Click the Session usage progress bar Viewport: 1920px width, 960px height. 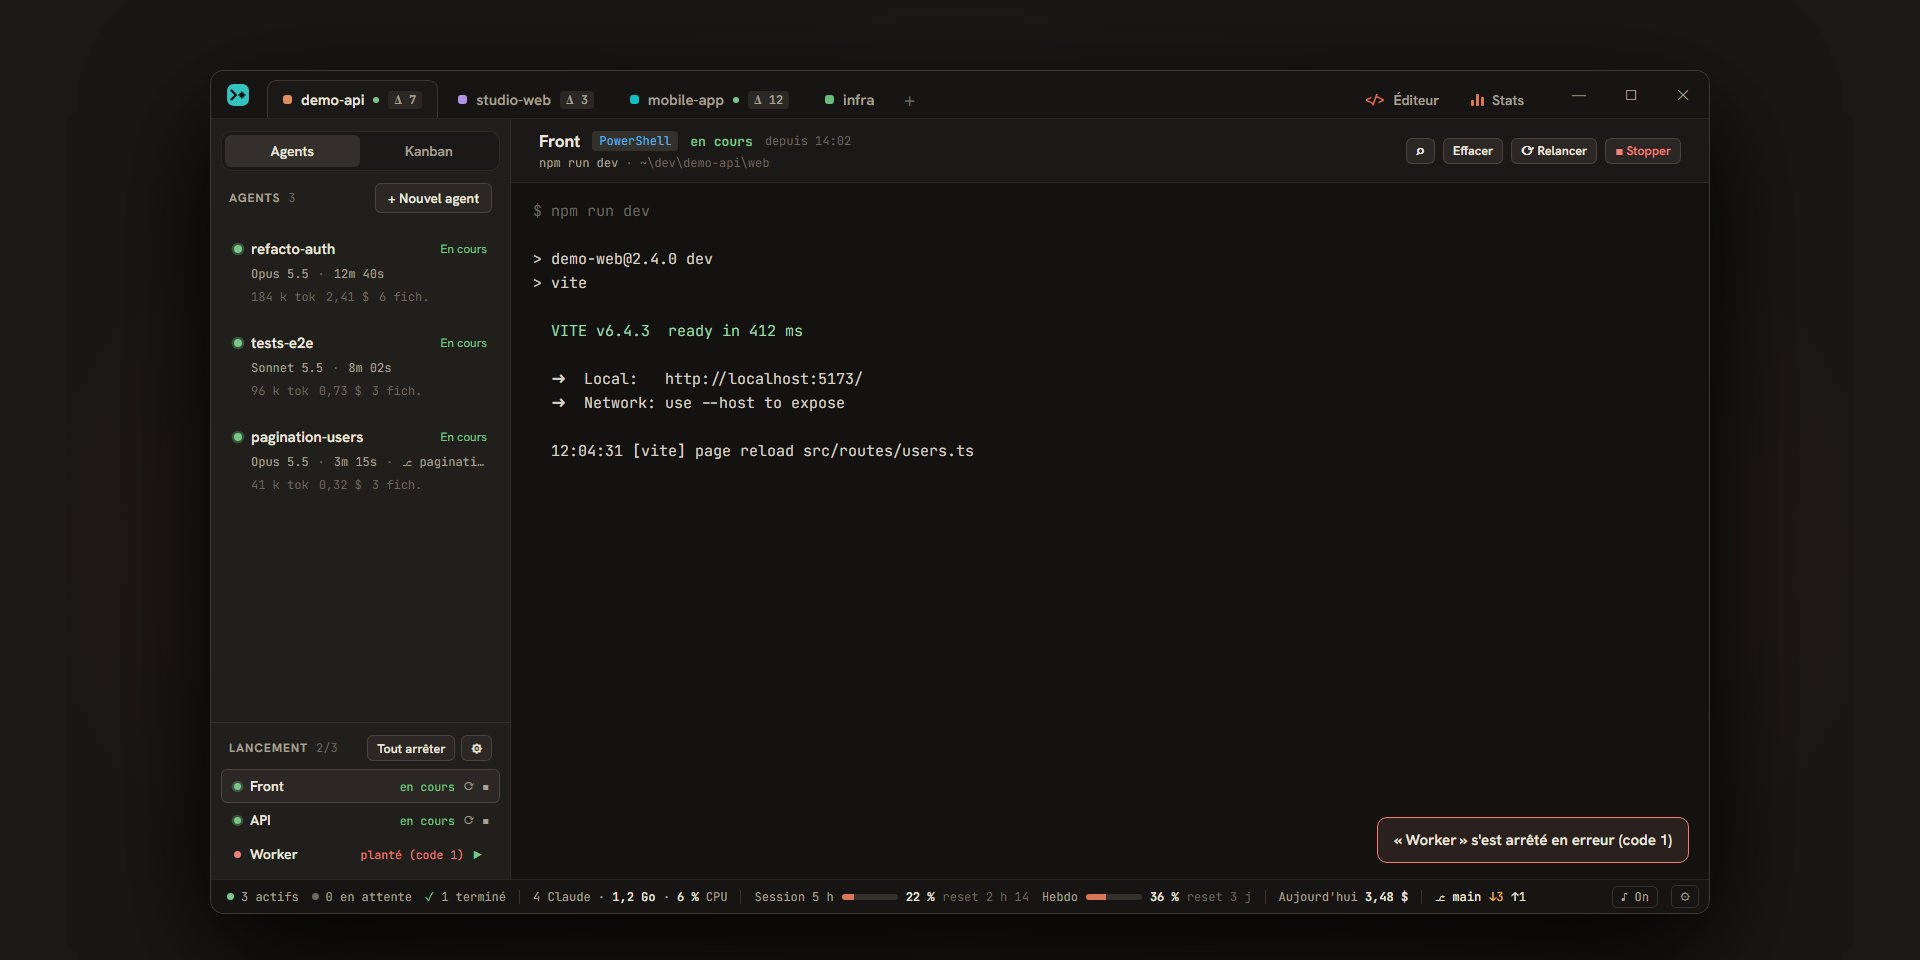click(869, 897)
